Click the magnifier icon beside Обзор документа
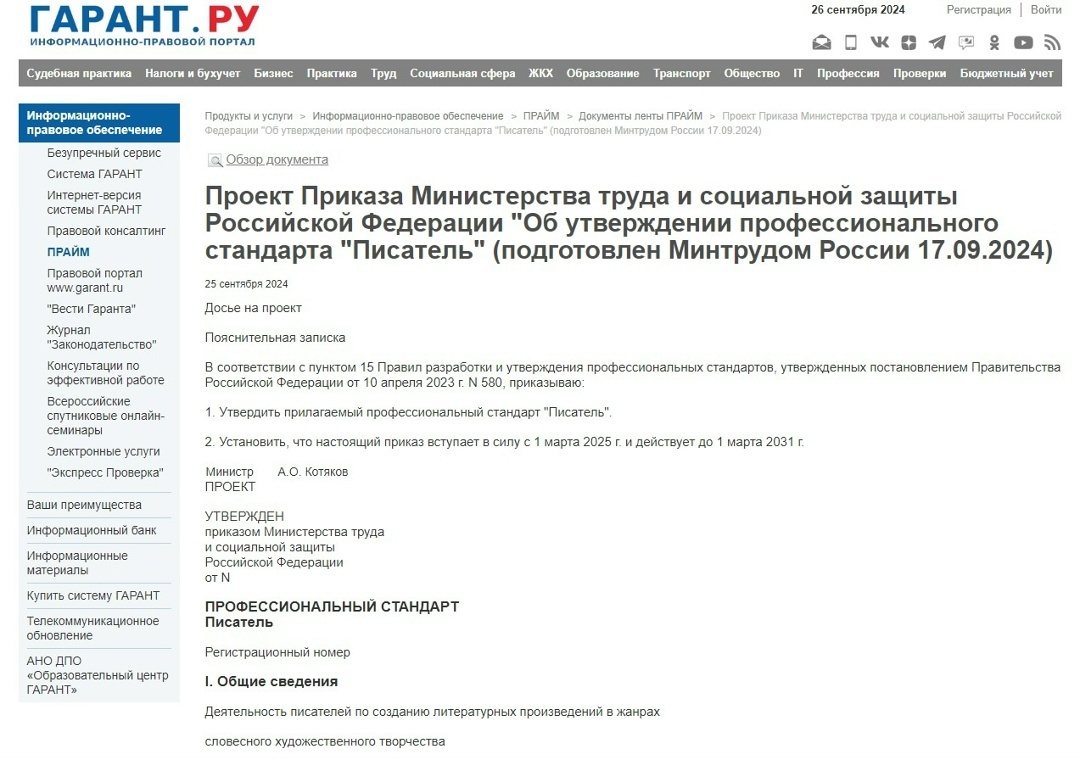Viewport: 1080px width, 760px height. click(215, 161)
